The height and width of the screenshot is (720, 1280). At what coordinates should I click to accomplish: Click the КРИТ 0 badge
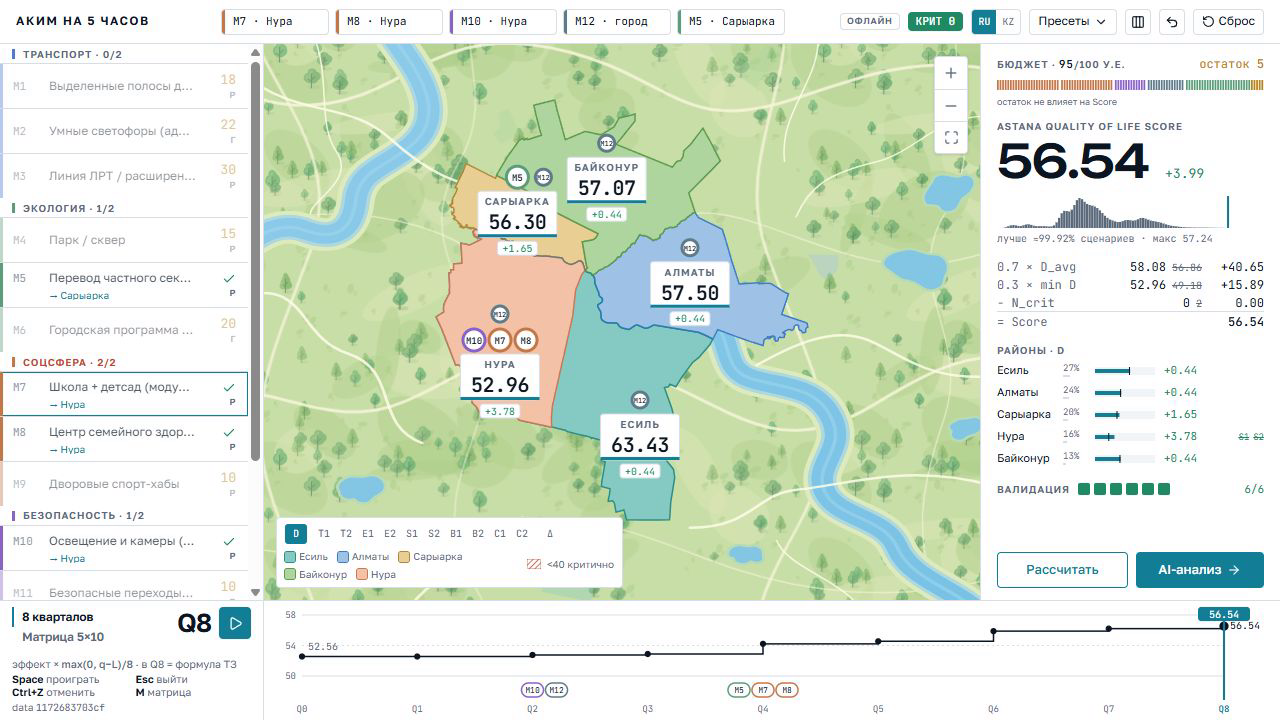pos(935,21)
